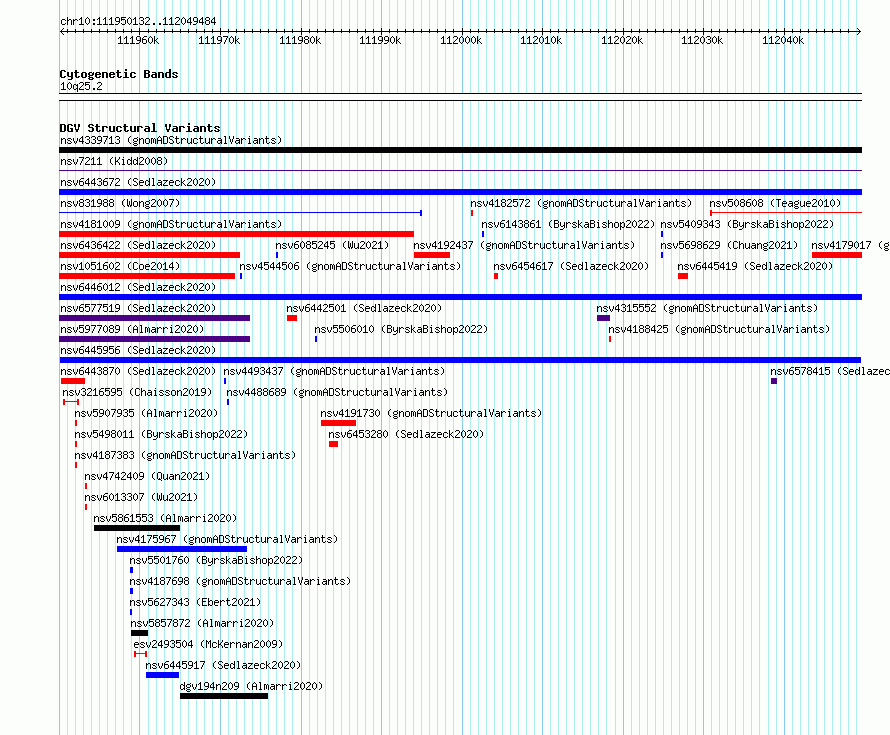Image resolution: width=890 pixels, height=735 pixels.
Task: Select the chr10:111950132..112049484 coordinates text
Action: coord(138,21)
